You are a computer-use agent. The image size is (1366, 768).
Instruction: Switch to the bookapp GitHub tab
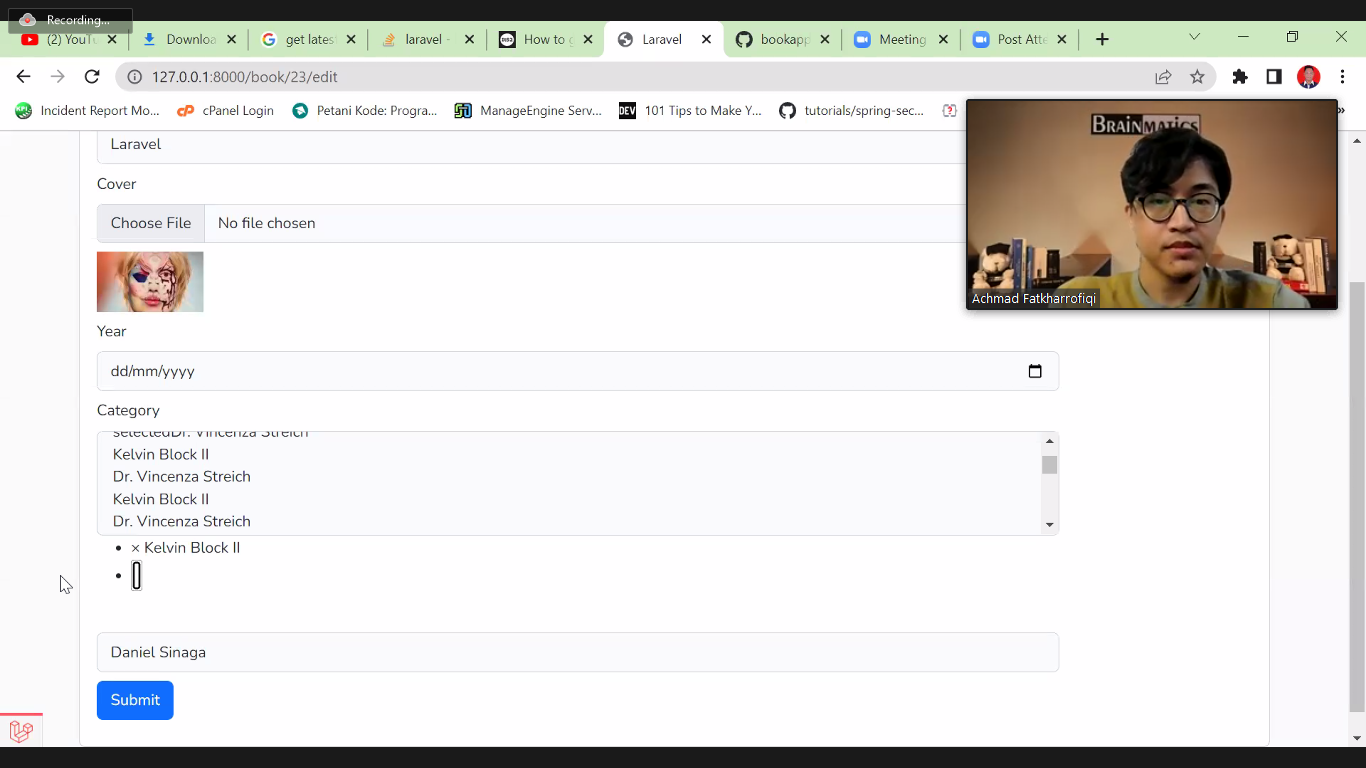(783, 39)
